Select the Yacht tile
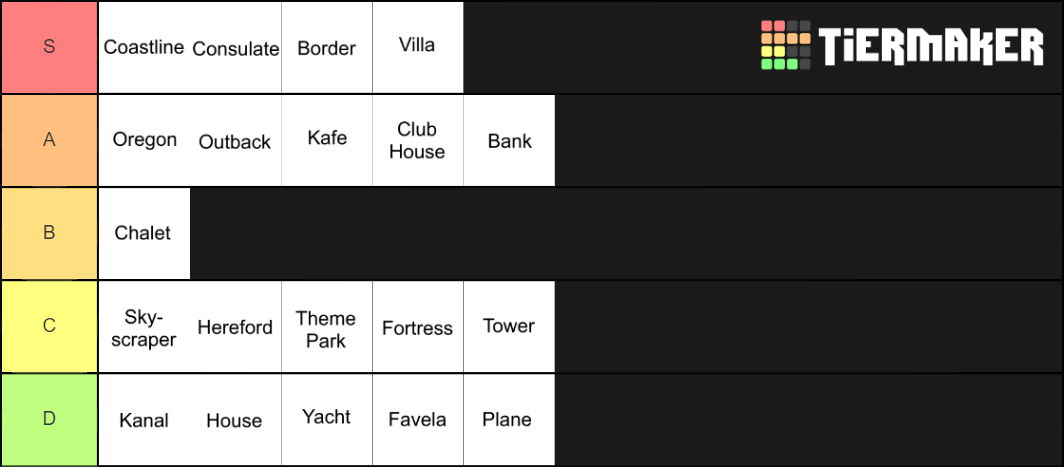The height and width of the screenshot is (467, 1064). coord(326,419)
